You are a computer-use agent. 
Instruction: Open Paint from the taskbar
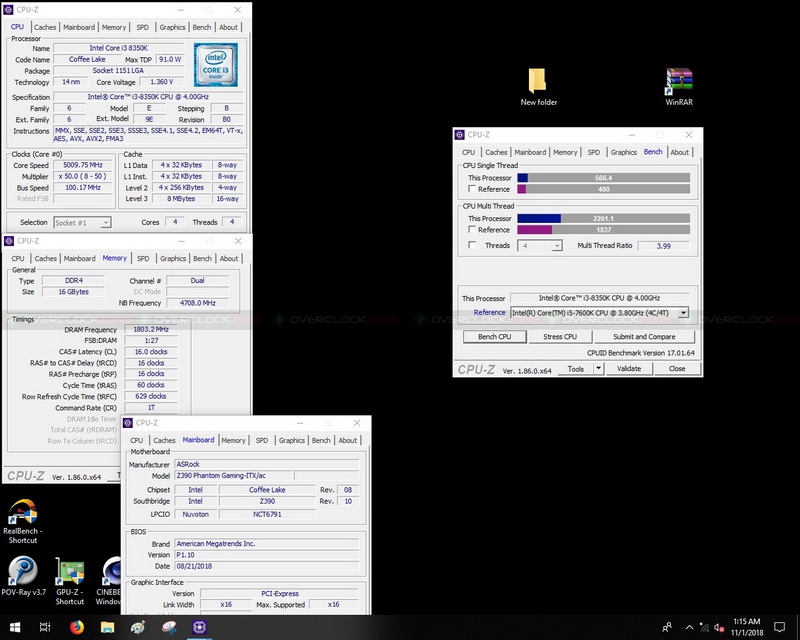pyautogui.click(x=138, y=627)
